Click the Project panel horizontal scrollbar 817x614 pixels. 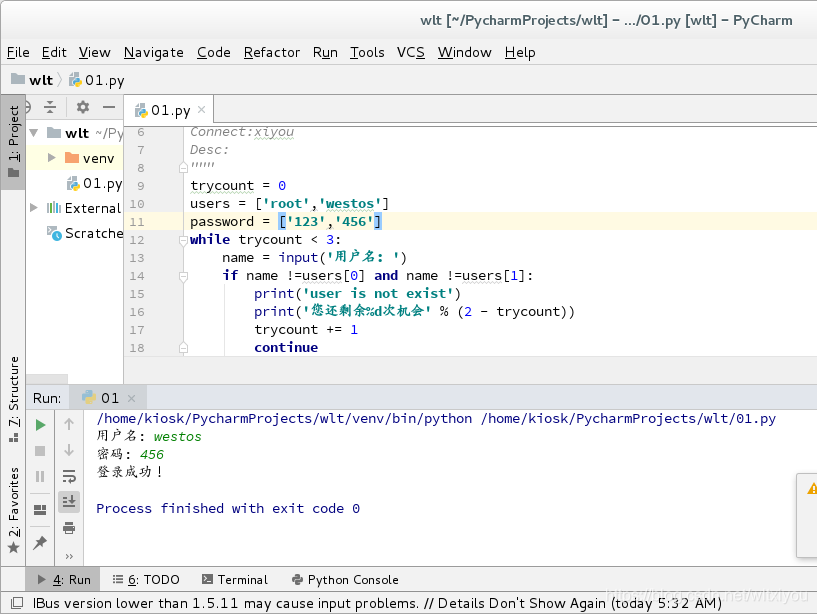click(47, 378)
